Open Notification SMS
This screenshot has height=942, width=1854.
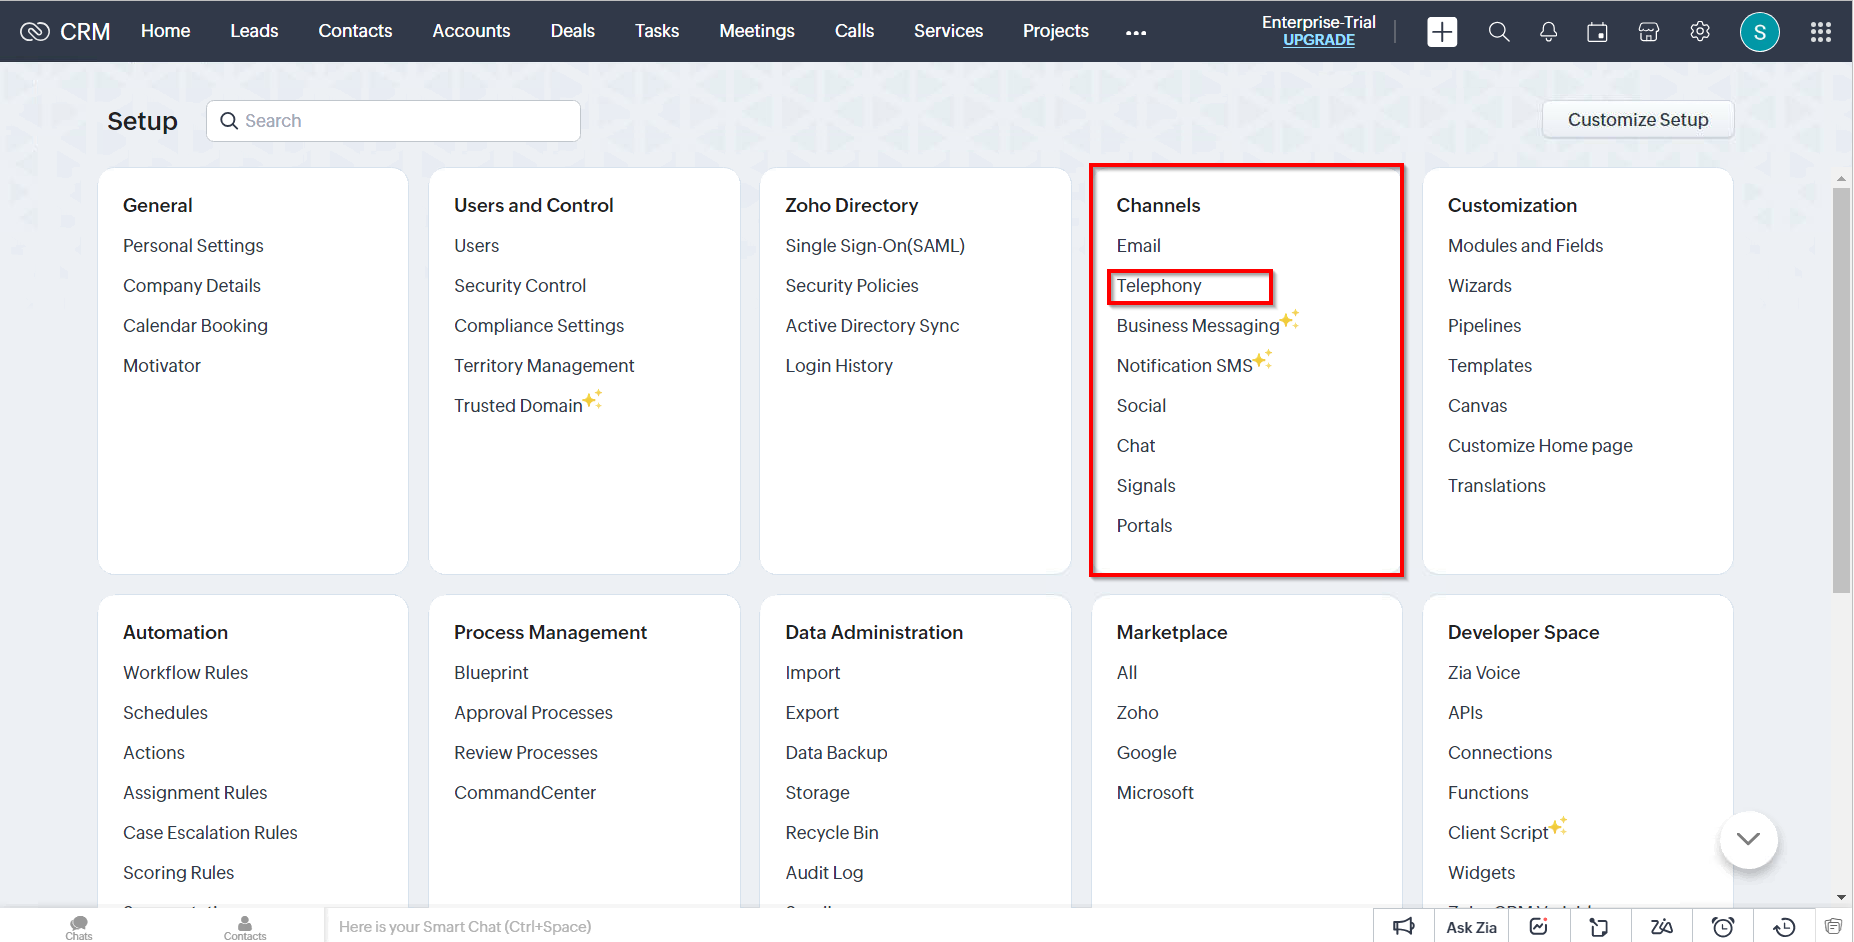1185,366
